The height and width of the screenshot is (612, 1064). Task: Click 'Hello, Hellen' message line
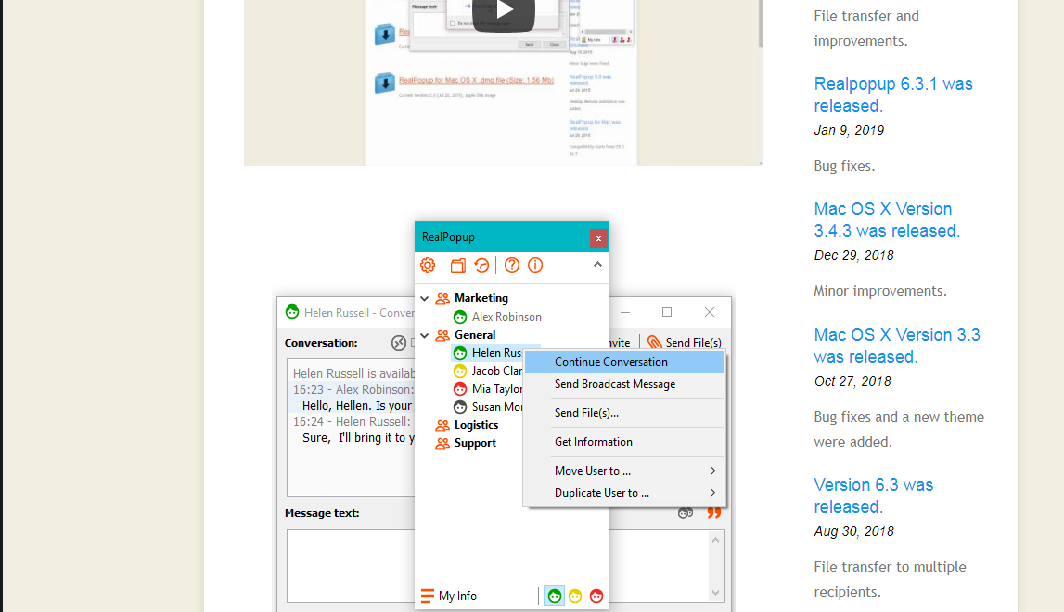357,406
